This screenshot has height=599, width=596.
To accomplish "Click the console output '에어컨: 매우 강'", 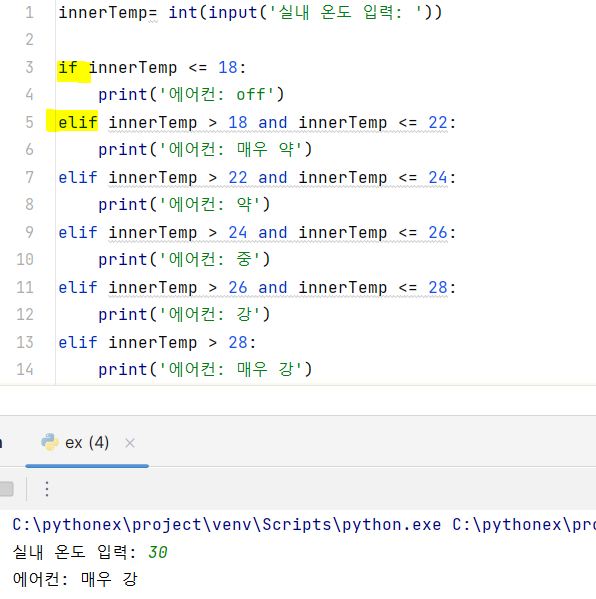I will point(75,579).
